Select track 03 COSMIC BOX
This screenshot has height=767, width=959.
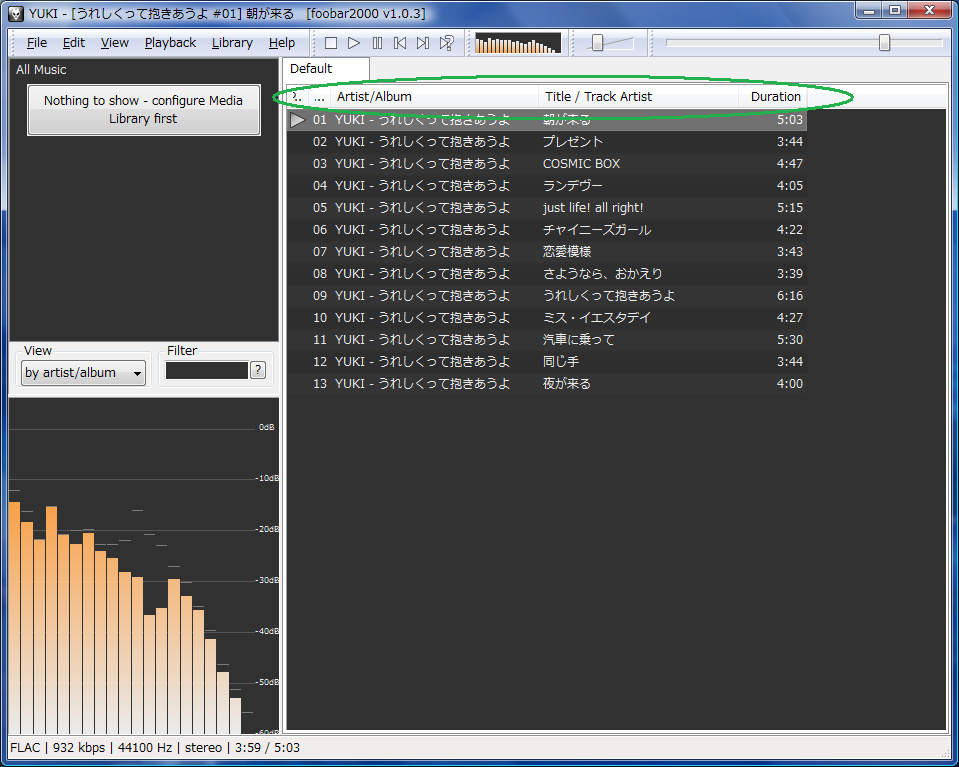point(547,164)
